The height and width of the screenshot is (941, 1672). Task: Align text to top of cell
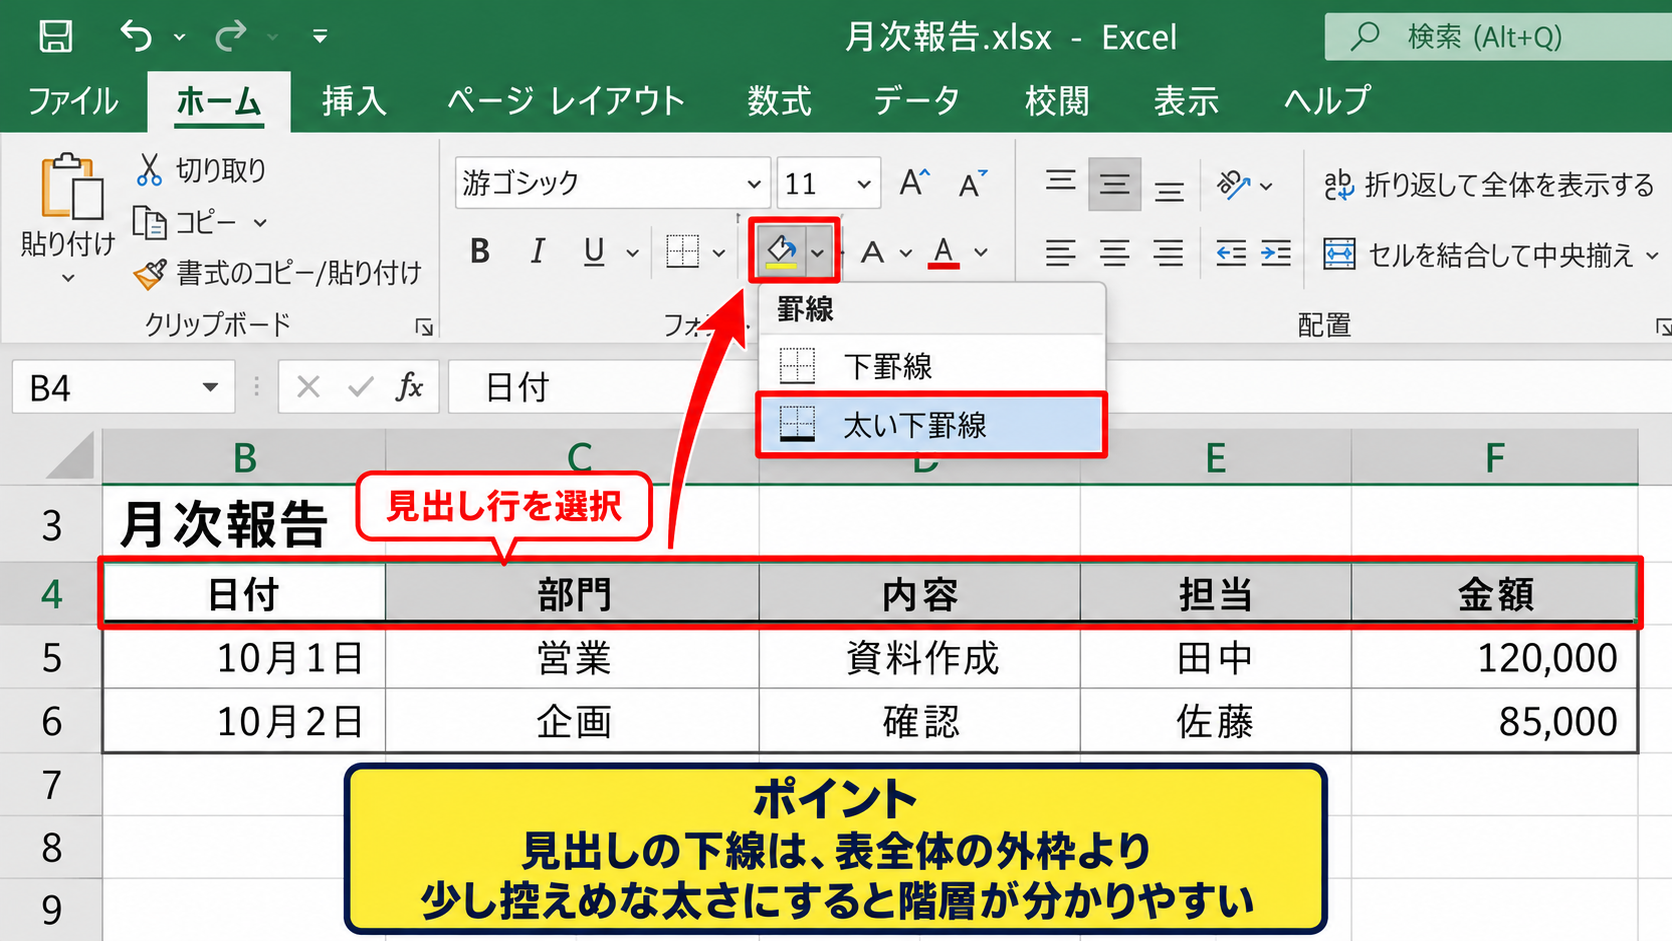(x=1060, y=183)
